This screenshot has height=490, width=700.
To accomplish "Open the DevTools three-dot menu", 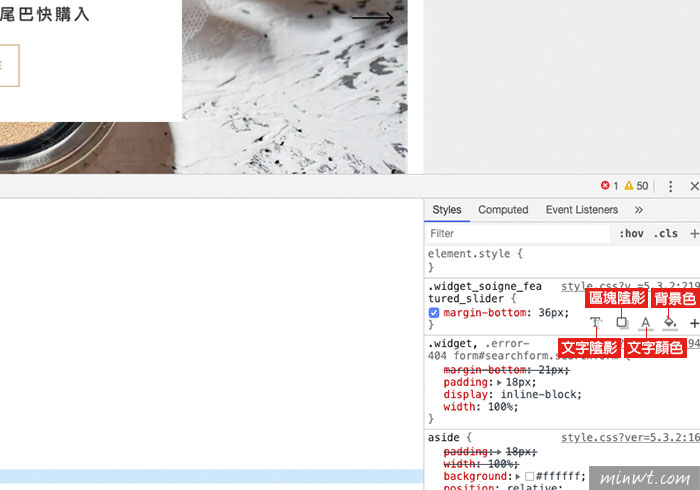I will [x=670, y=186].
